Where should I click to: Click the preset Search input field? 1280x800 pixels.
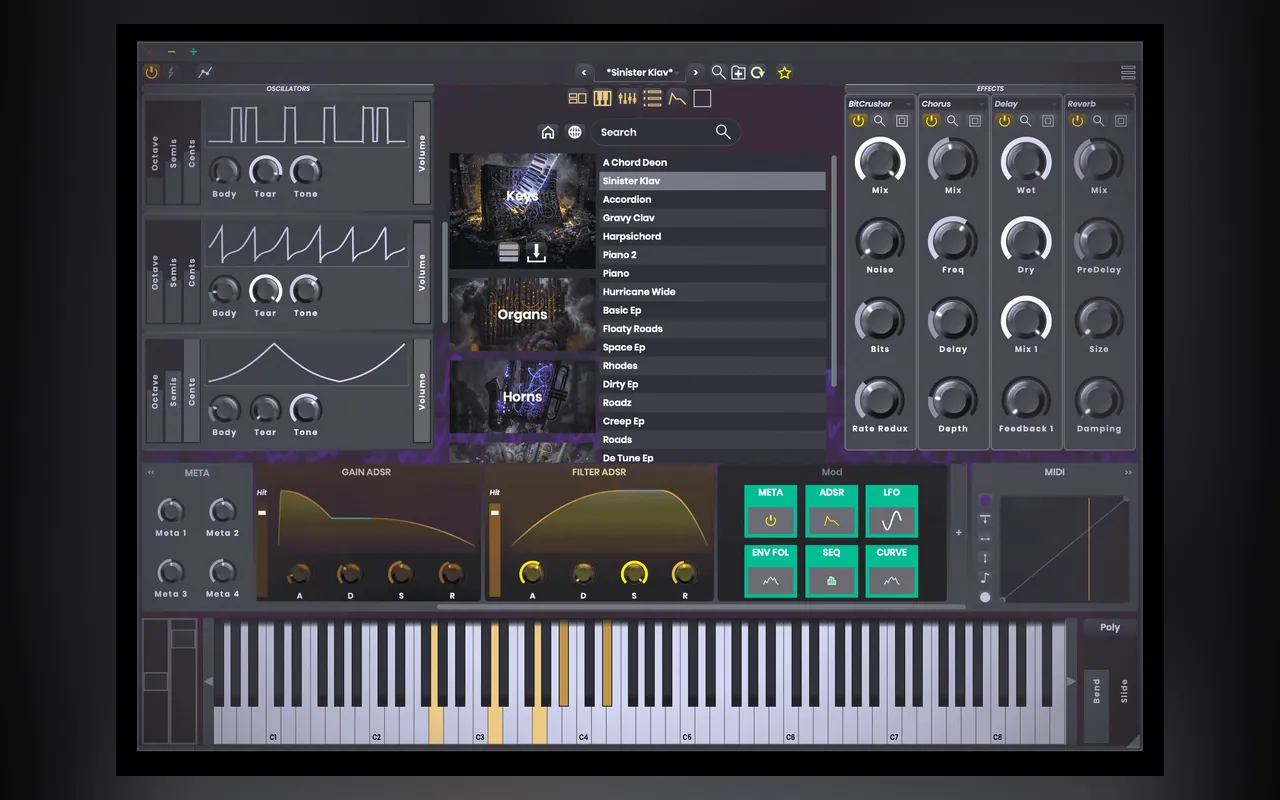[x=664, y=132]
